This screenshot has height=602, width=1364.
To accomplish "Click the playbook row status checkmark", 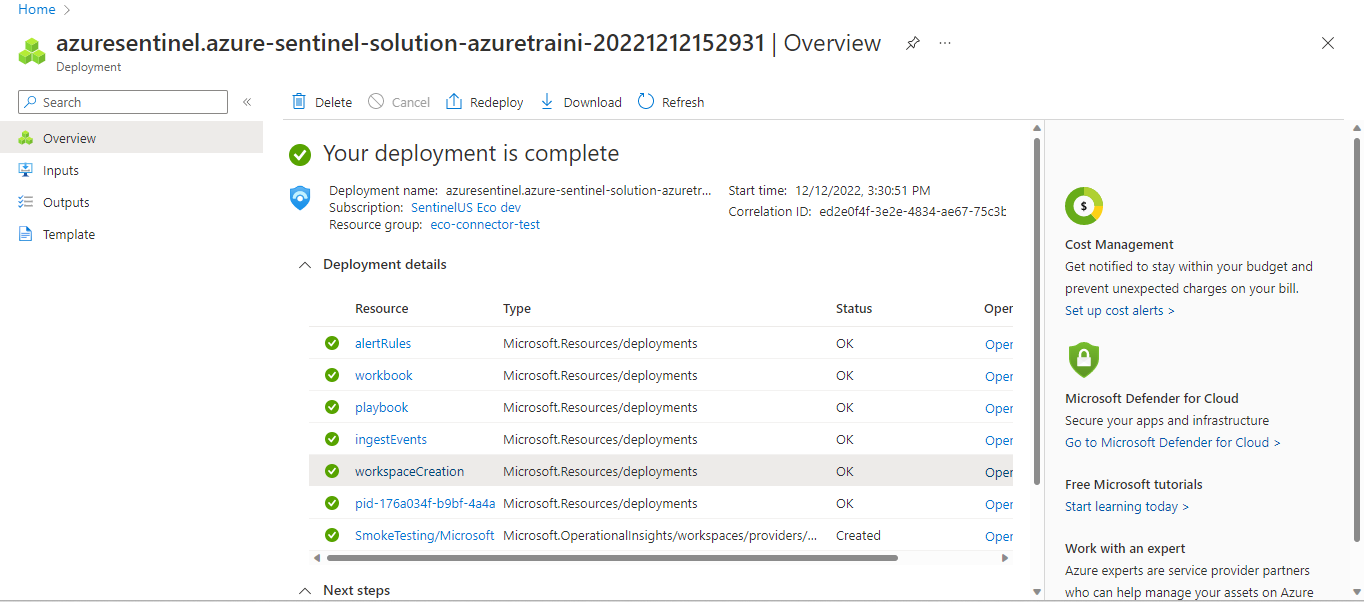I will (332, 408).
